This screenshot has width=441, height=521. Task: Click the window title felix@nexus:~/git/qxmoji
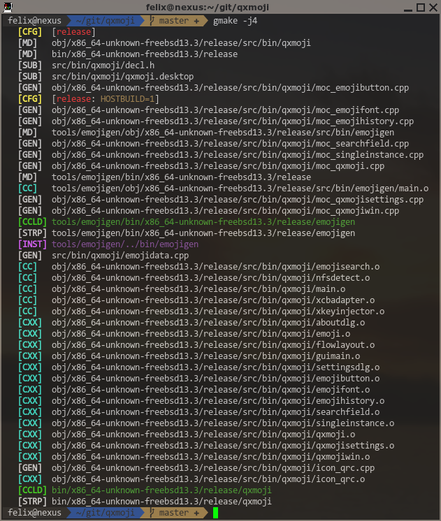(x=207, y=7)
